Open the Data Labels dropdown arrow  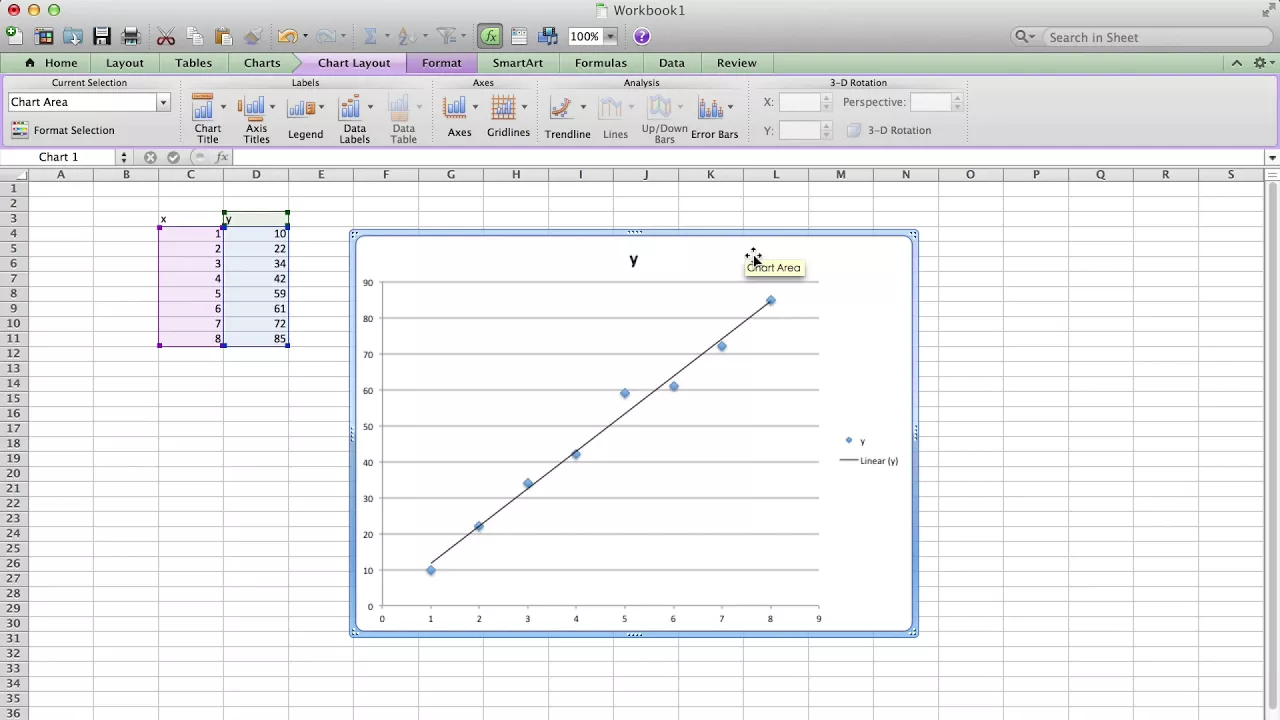click(370, 107)
